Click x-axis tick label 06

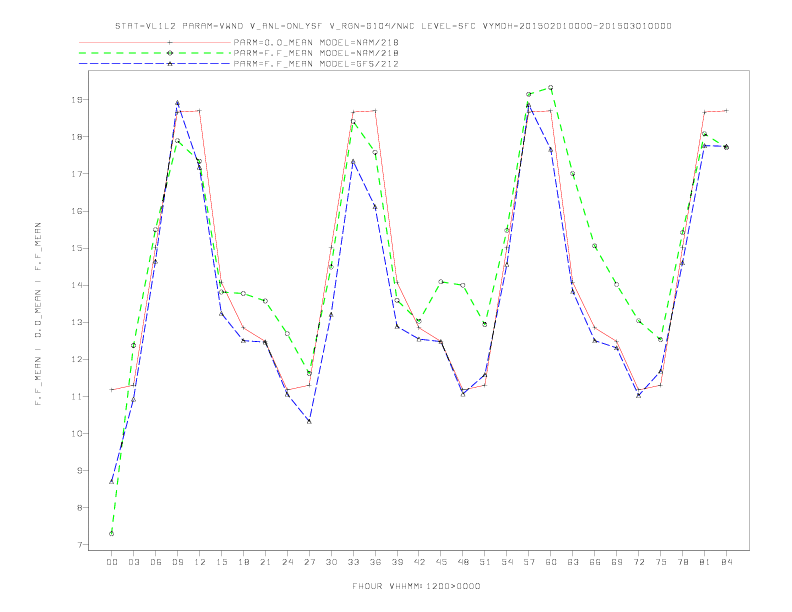pyautogui.click(x=156, y=562)
